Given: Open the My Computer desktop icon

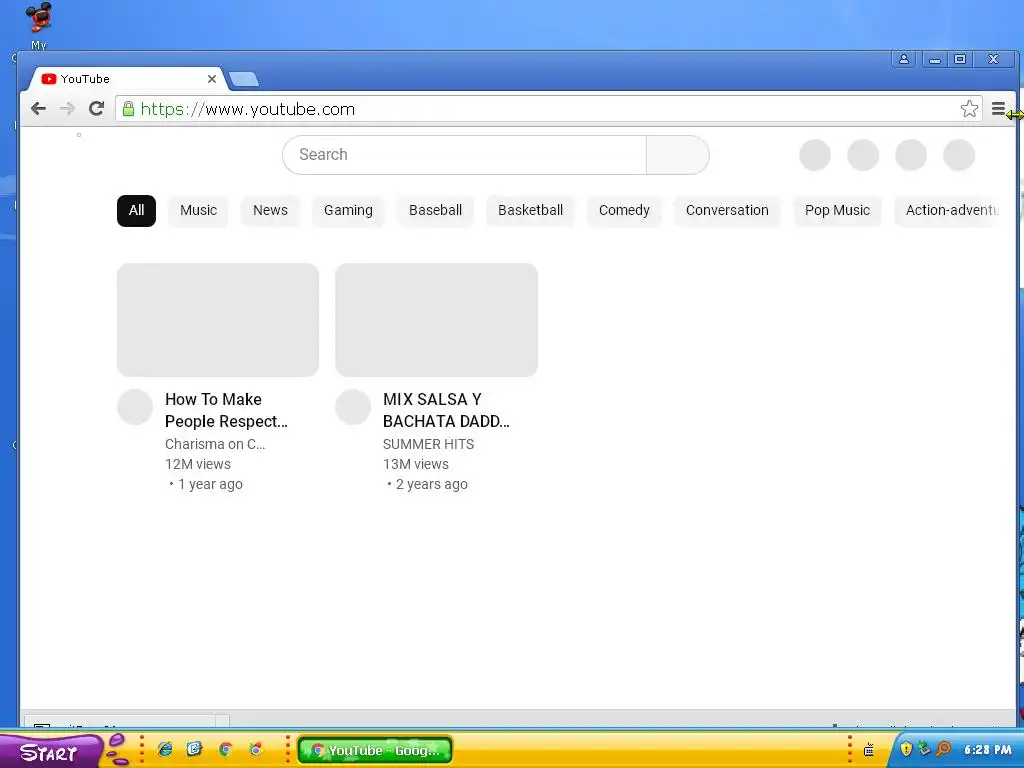Looking at the screenshot, I should (x=39, y=25).
